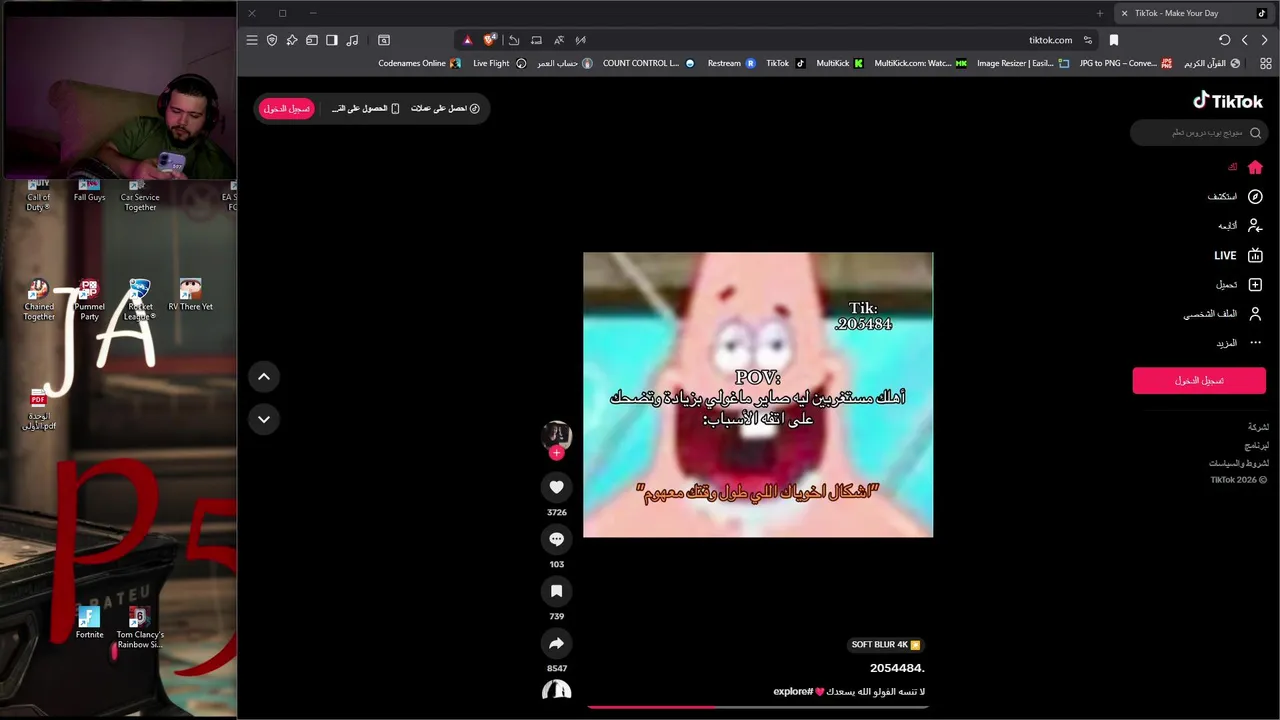The height and width of the screenshot is (720, 1280).
Task: Open Upload (تحميل) in the TikTok sidebar
Action: (1239, 285)
